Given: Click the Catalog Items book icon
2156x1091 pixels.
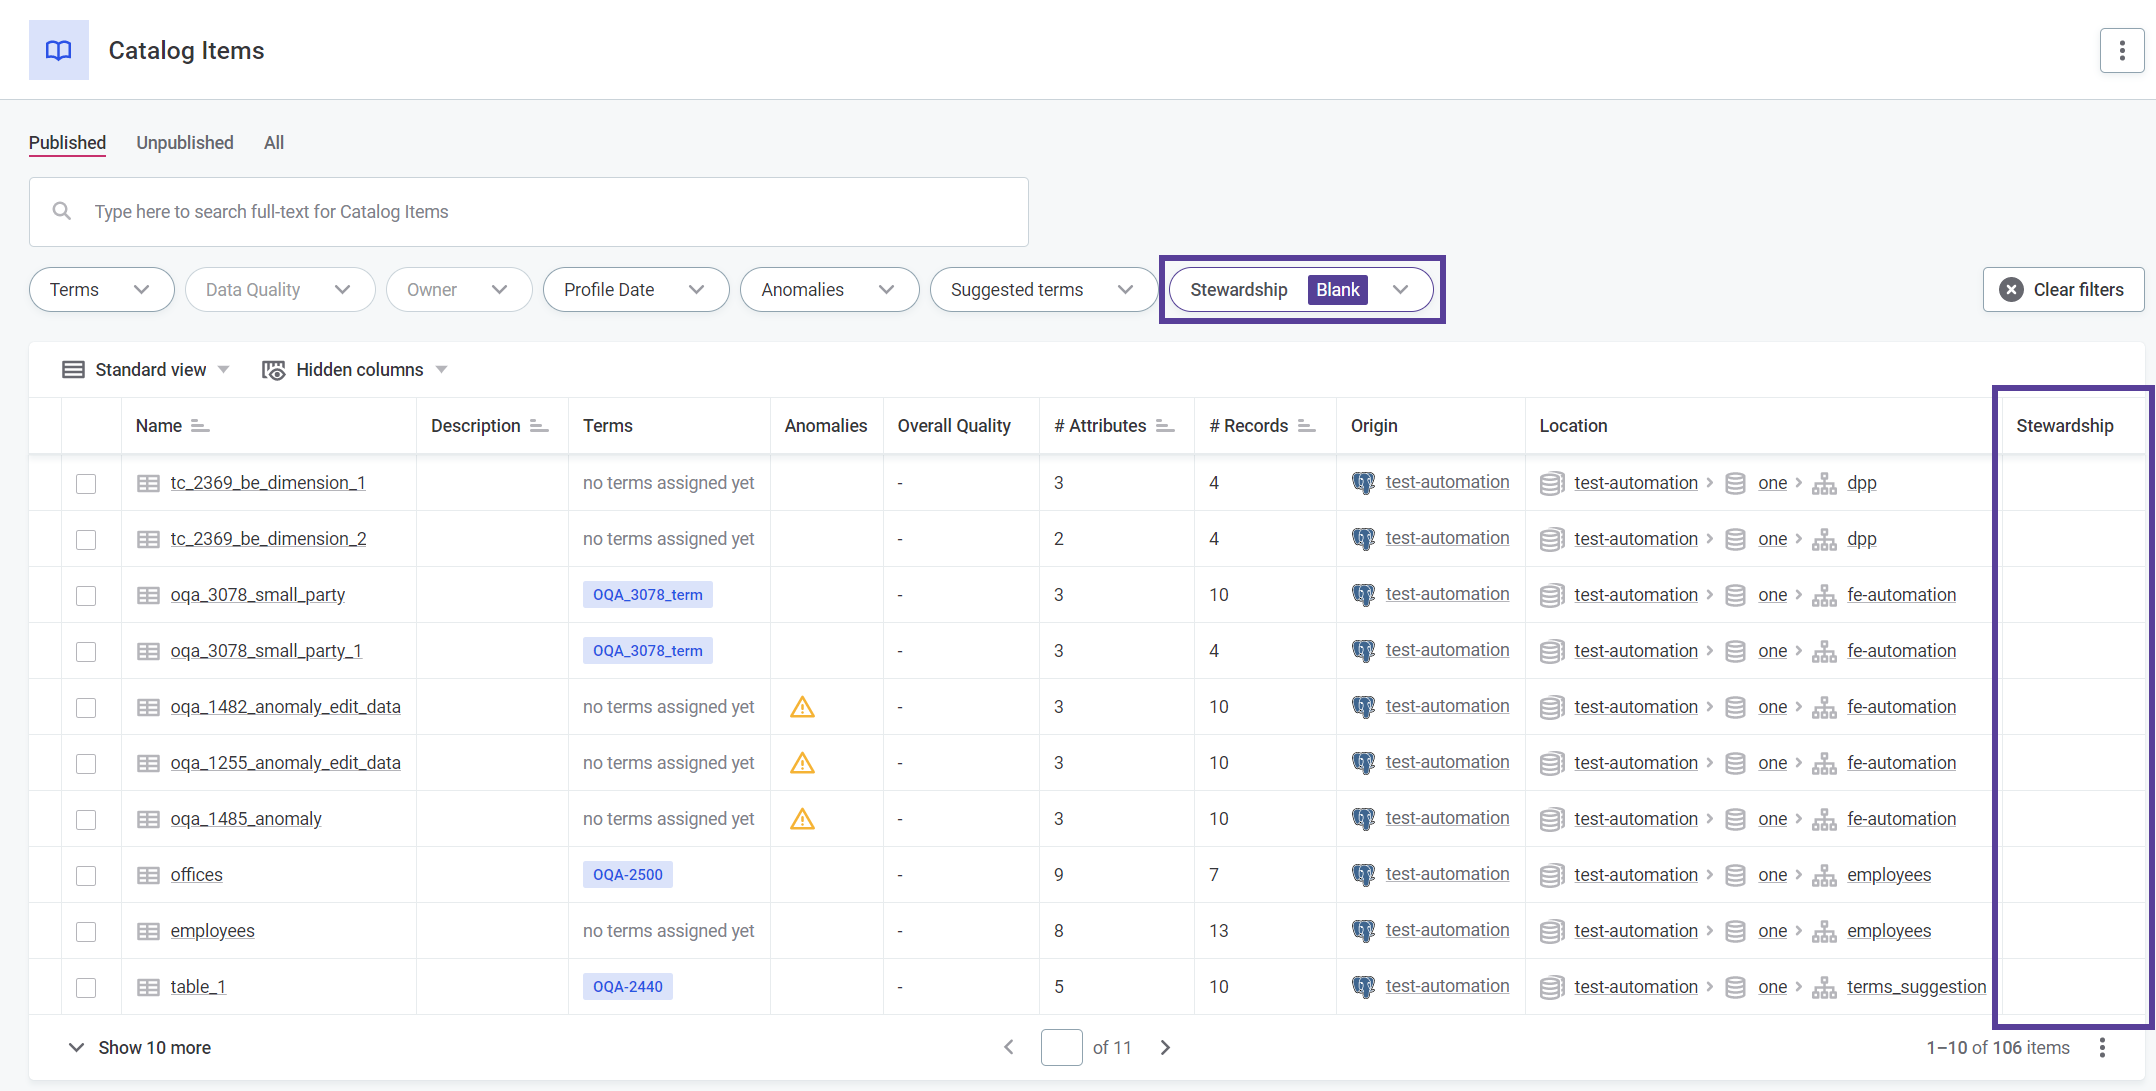Looking at the screenshot, I should point(58,50).
